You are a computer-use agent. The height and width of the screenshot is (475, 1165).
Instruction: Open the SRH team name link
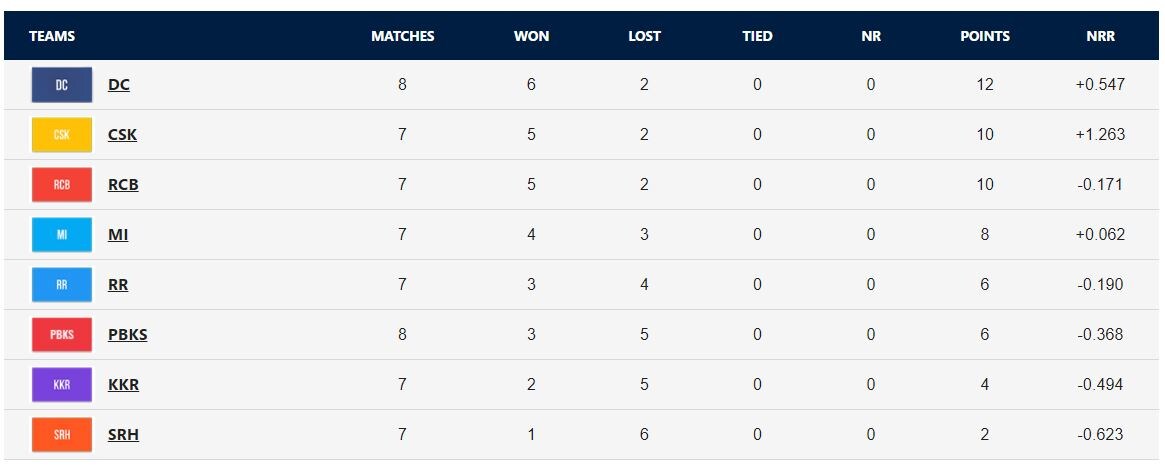(x=123, y=435)
